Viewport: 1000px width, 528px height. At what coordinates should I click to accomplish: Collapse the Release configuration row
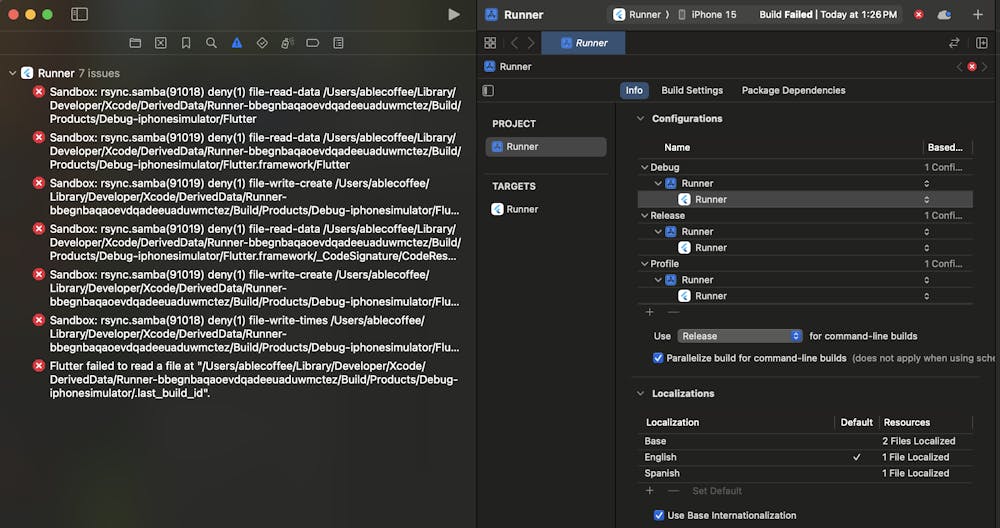[x=644, y=216]
